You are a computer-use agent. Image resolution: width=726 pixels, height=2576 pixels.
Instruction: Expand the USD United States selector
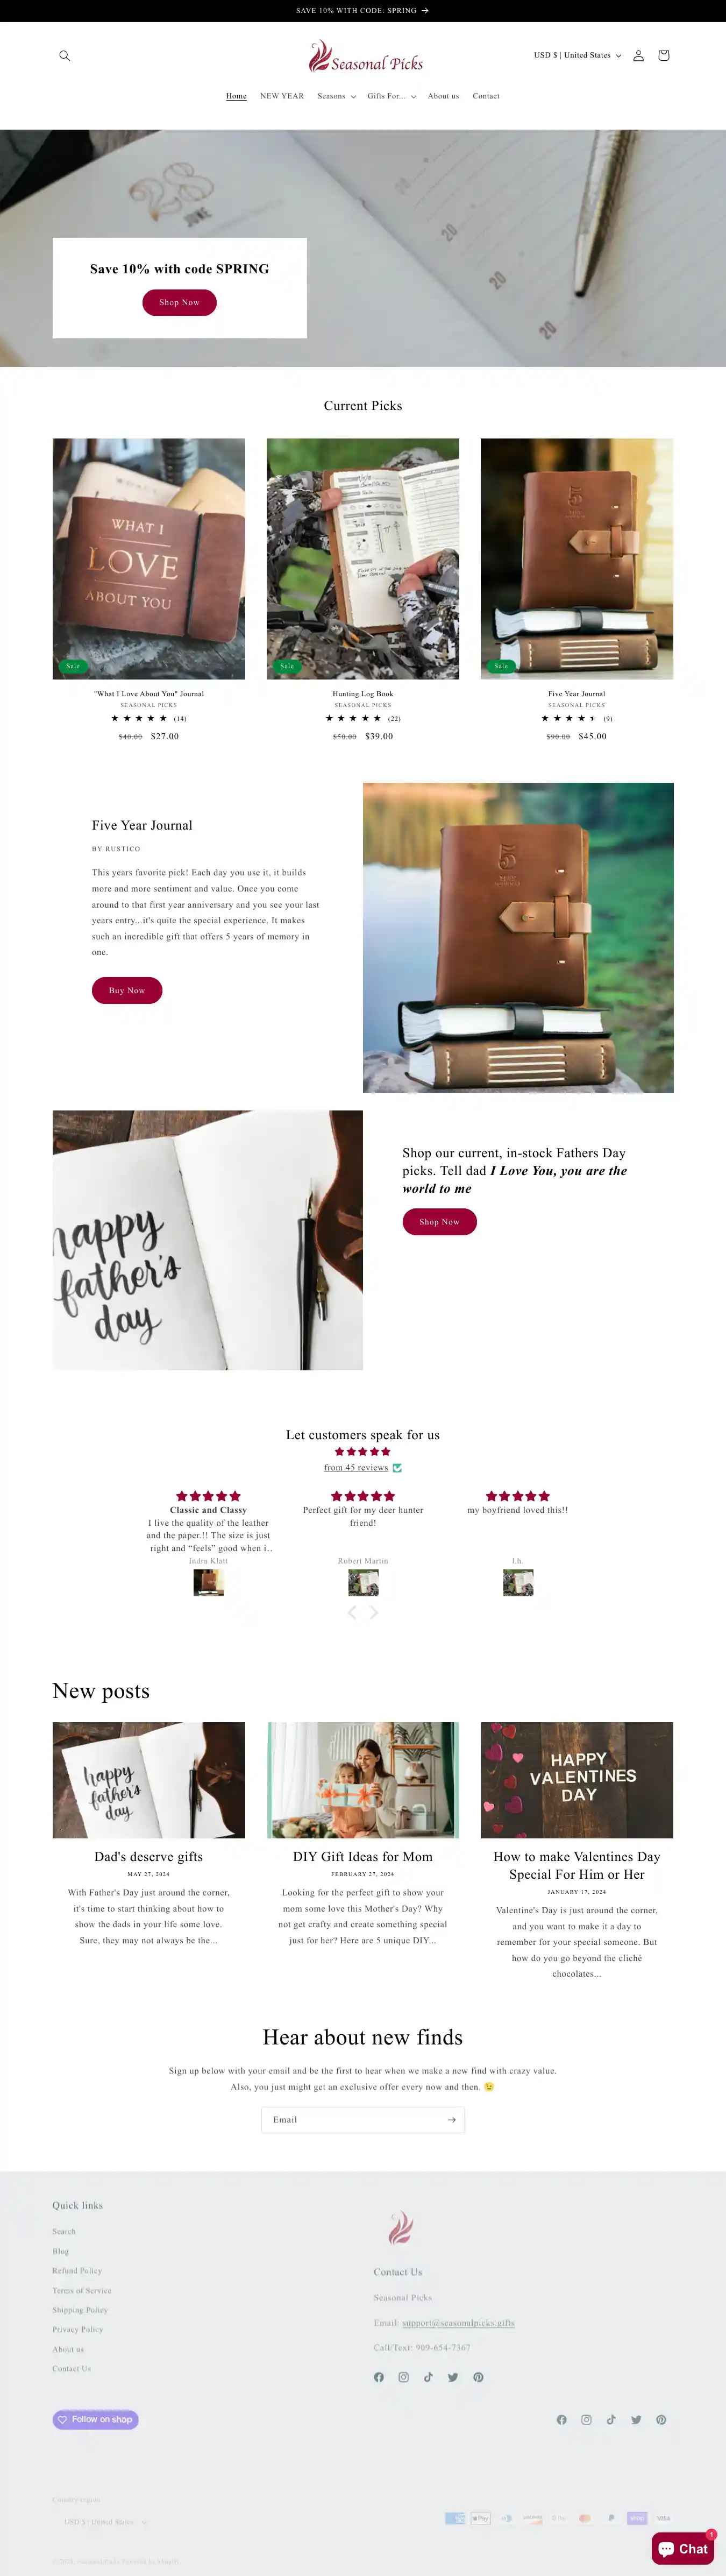[x=577, y=56]
